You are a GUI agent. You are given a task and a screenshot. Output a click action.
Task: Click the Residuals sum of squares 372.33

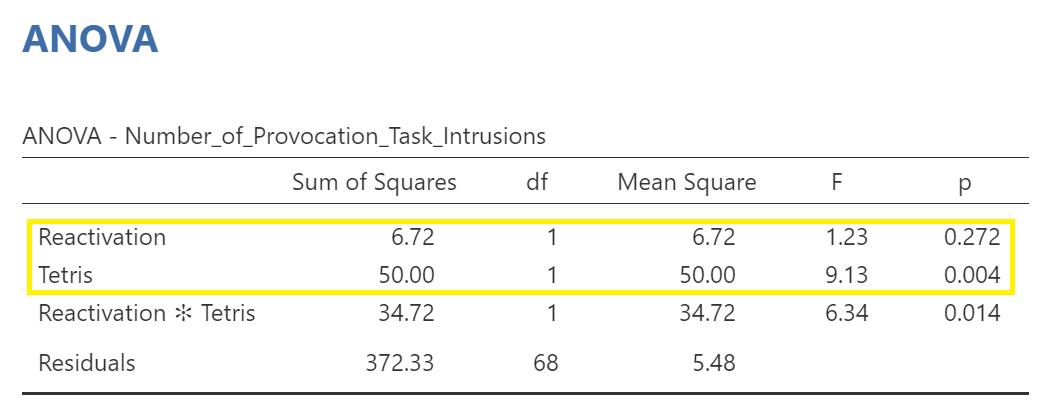[400, 363]
